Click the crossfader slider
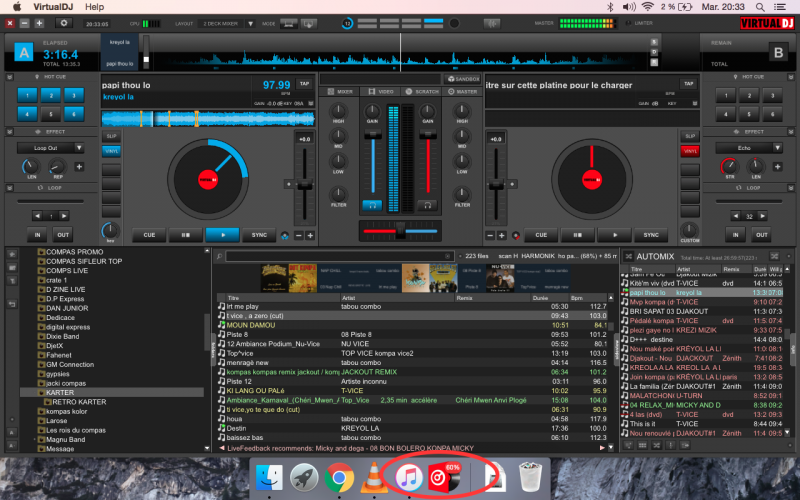Viewport: 800px width, 500px height. coord(401,231)
